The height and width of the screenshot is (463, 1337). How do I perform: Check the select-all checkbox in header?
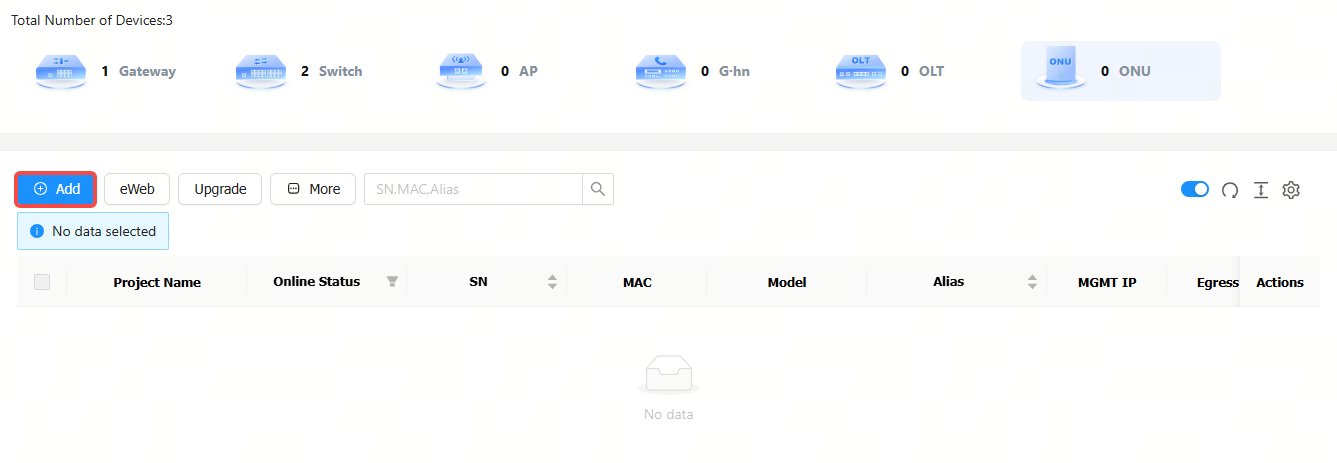point(42,282)
